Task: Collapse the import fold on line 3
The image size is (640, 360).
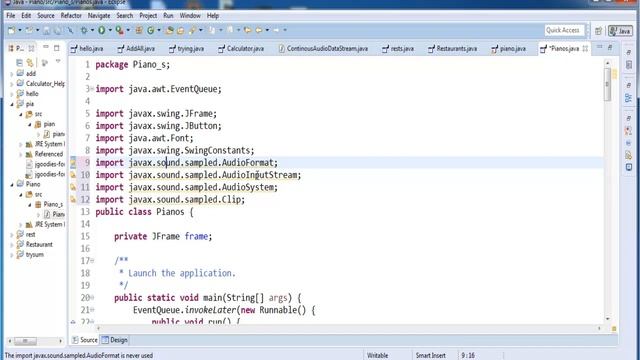Action: coord(92,89)
